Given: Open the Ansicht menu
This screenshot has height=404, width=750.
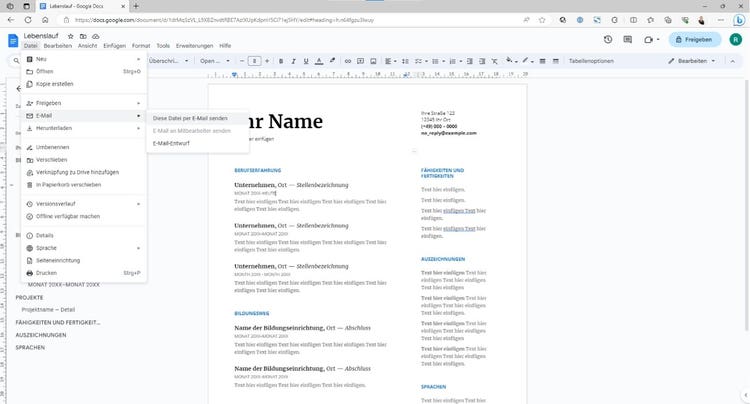Looking at the screenshot, I should click(88, 46).
